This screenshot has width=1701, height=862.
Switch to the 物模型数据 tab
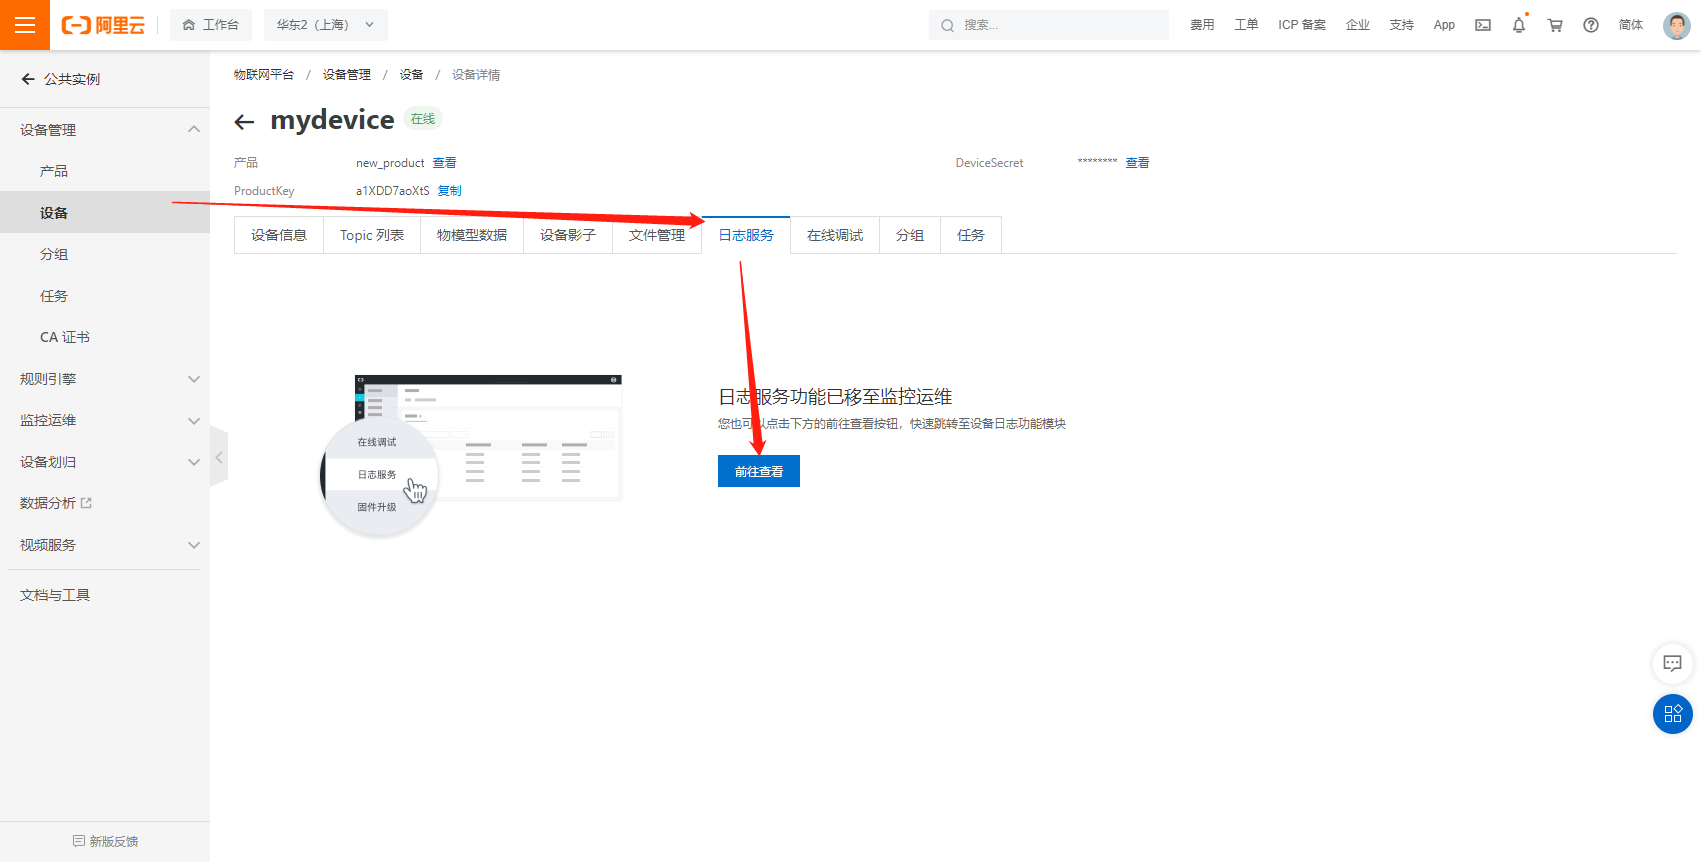(x=472, y=235)
